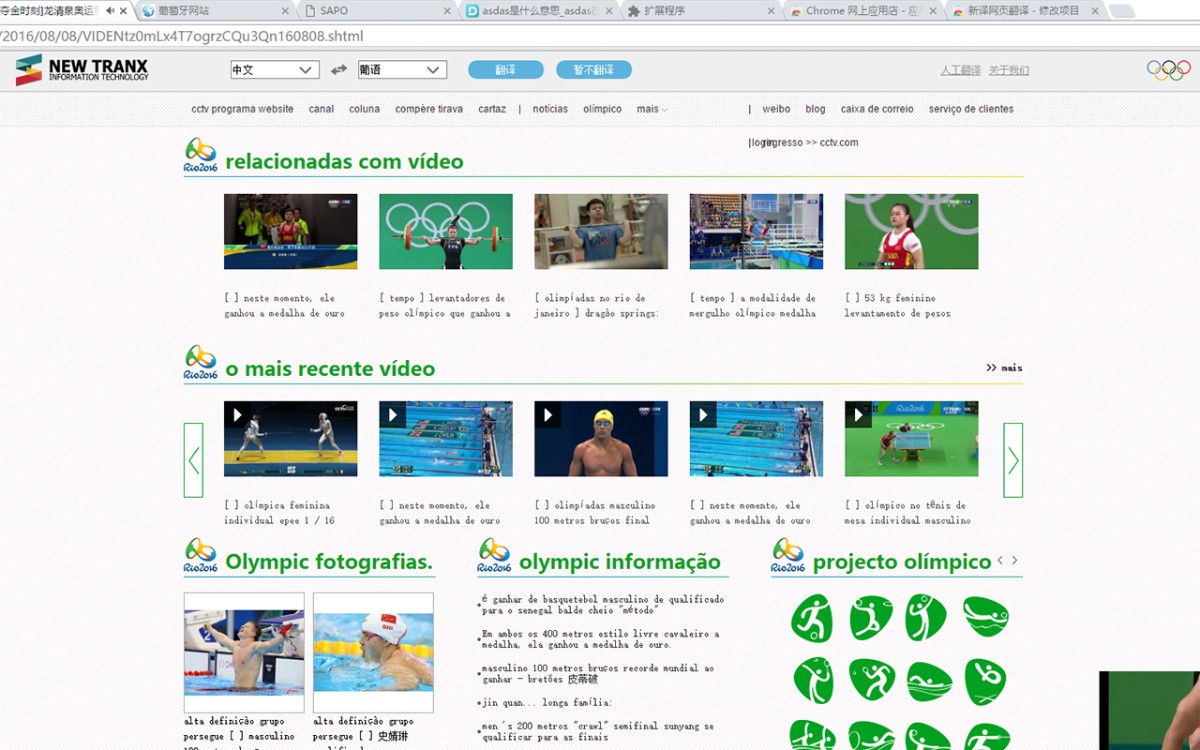Open the source language dropdown 中文

[274, 70]
